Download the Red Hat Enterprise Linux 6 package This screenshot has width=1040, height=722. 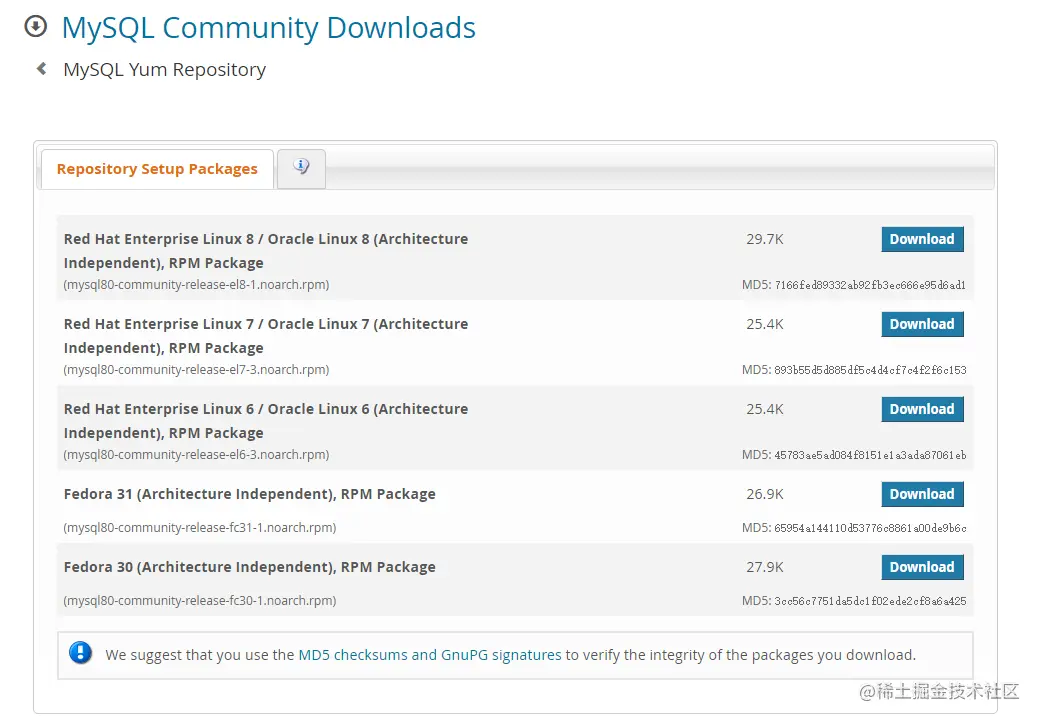point(922,409)
